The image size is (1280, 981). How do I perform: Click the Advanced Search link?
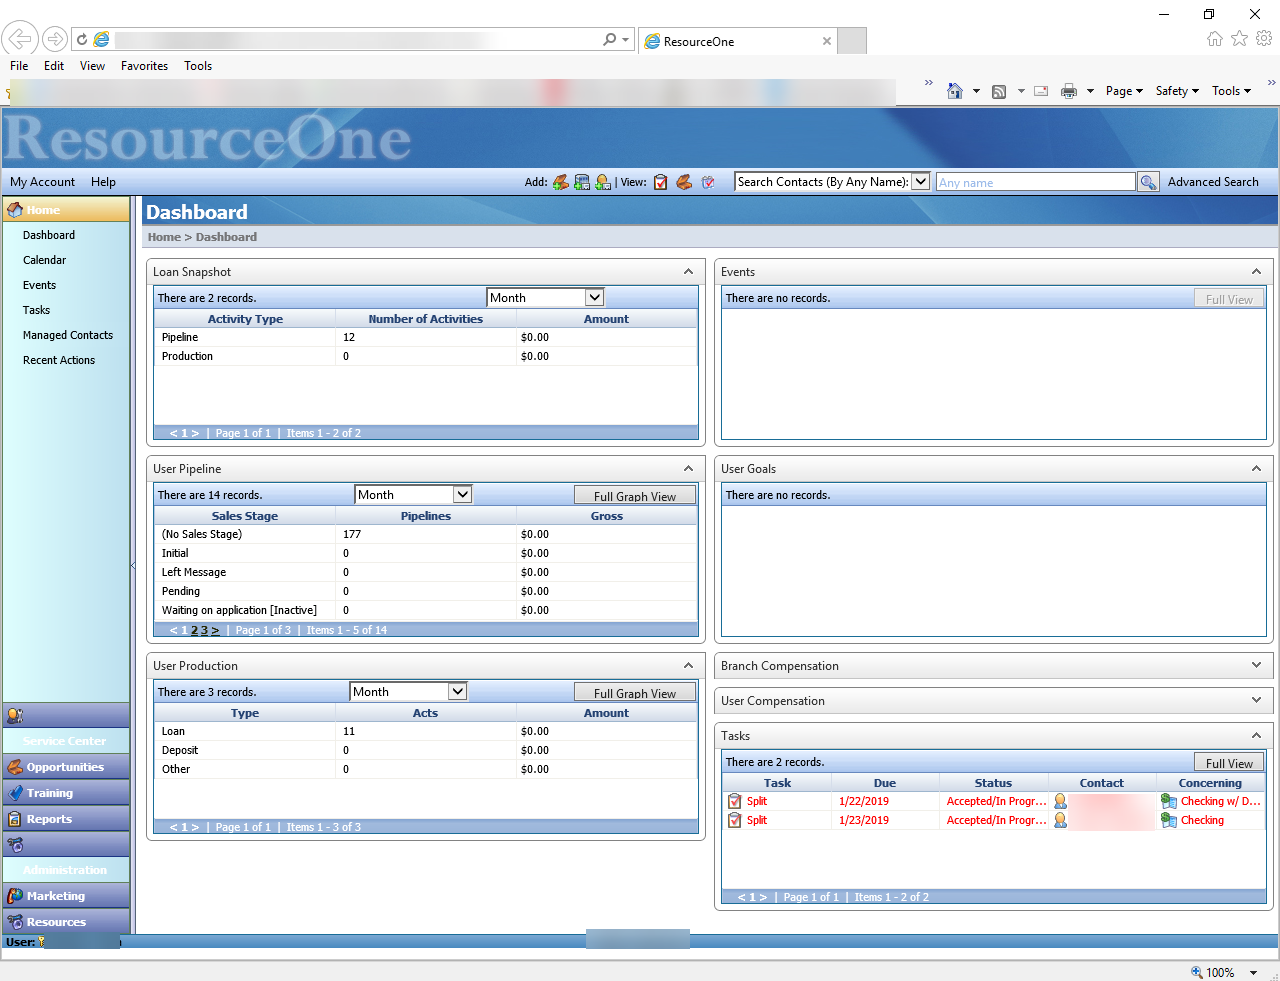tap(1212, 182)
